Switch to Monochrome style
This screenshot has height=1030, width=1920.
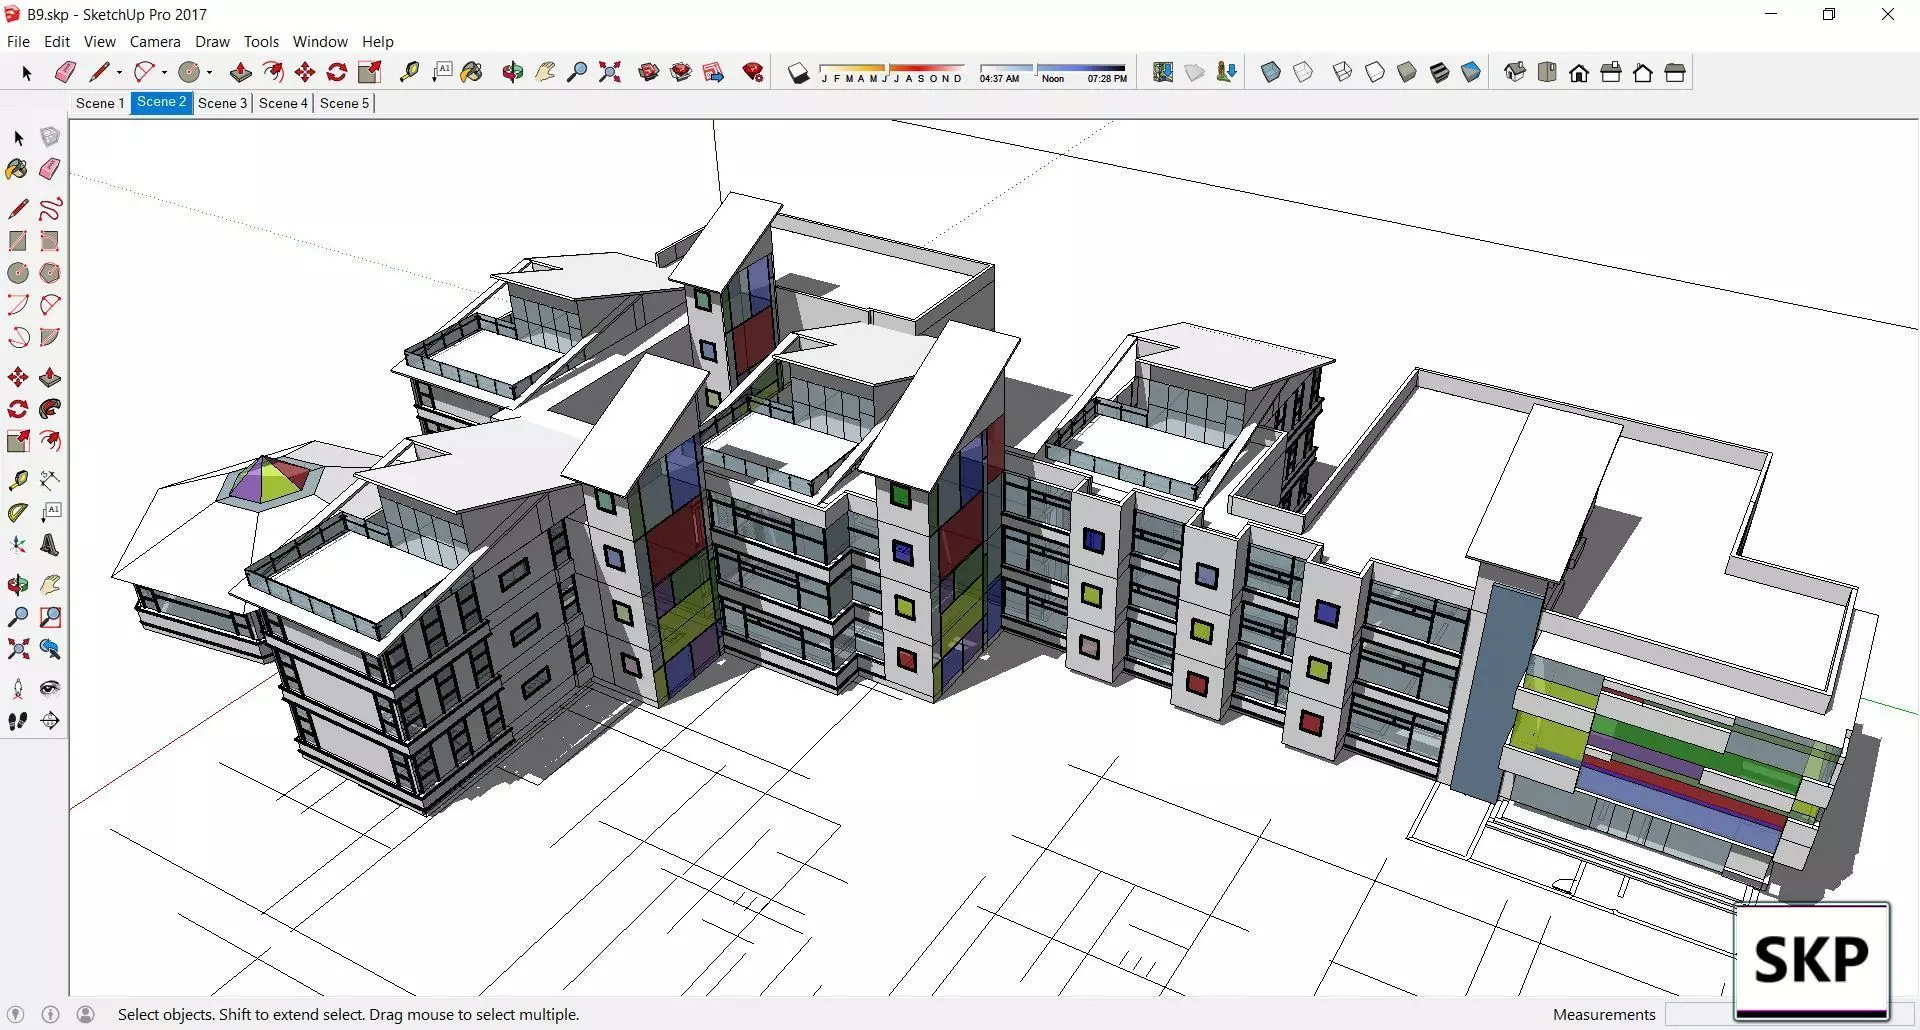point(1471,72)
